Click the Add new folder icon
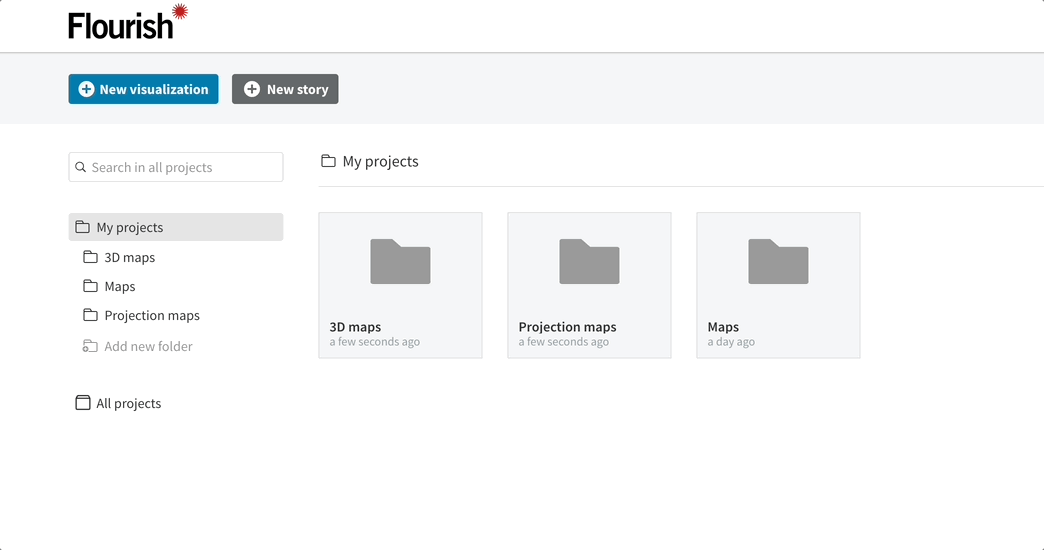 [90, 346]
